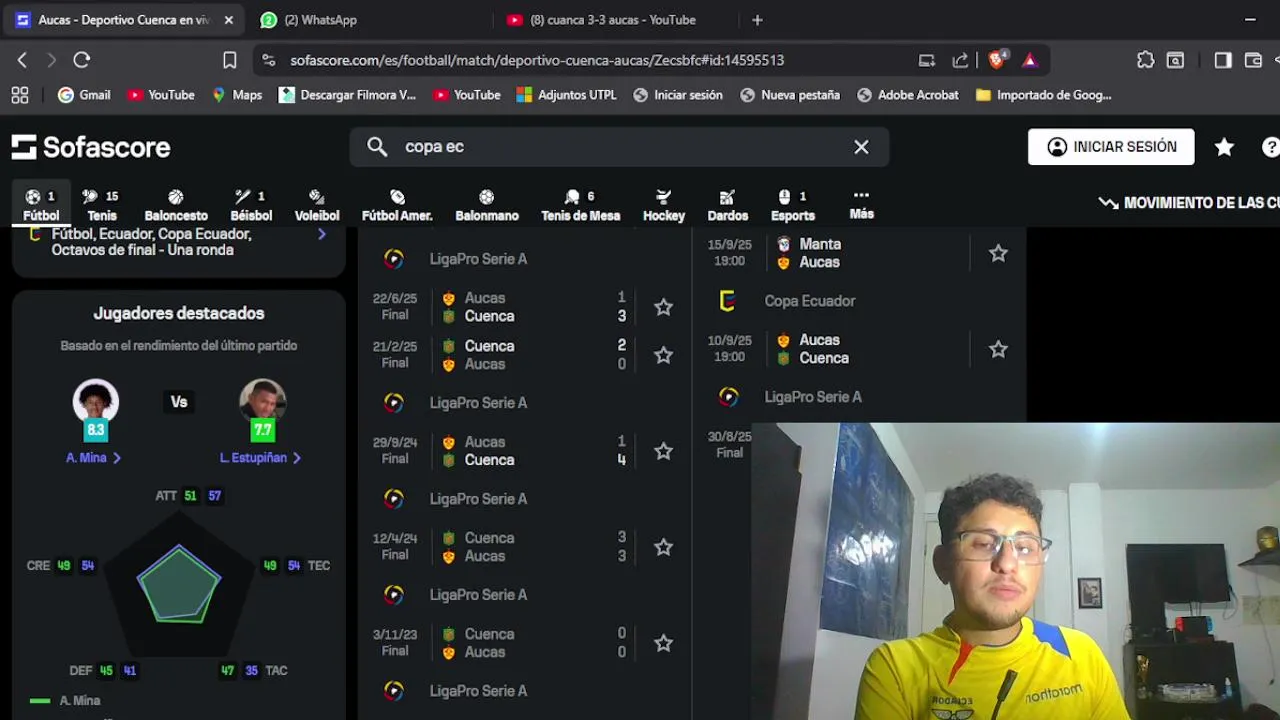Open the 'Importado de Goog...' bookmarks folder
The width and height of the screenshot is (1280, 720).
(1043, 95)
